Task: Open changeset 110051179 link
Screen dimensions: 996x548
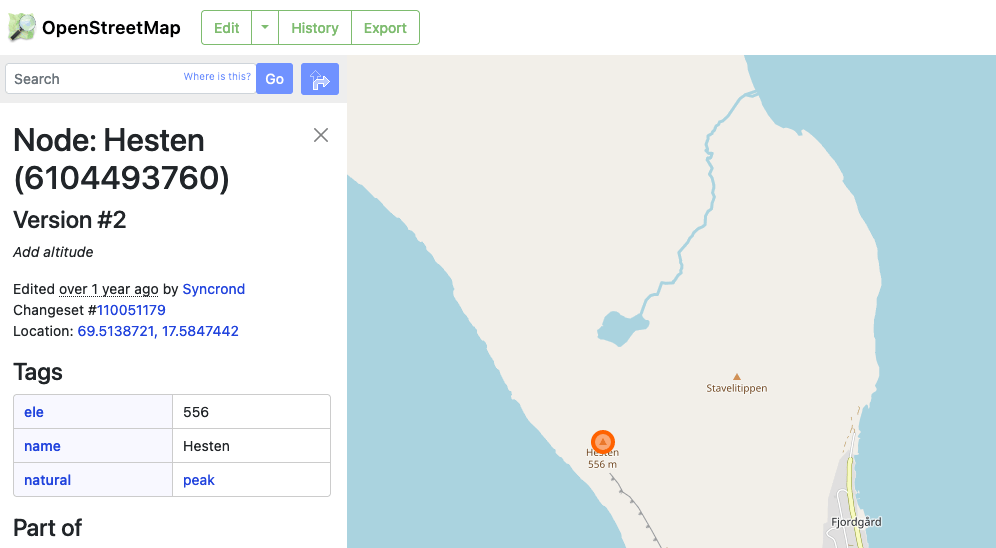Action: [x=131, y=310]
